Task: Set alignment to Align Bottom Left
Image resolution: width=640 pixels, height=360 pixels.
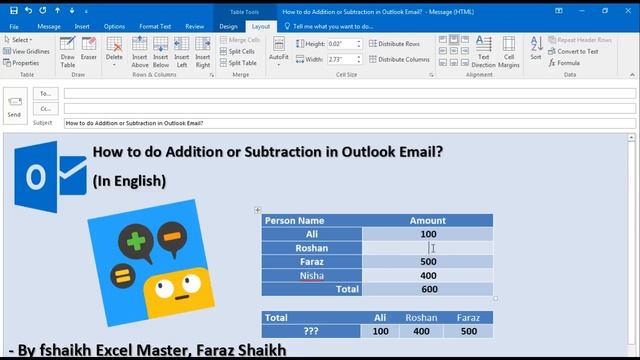Action: coord(443,62)
